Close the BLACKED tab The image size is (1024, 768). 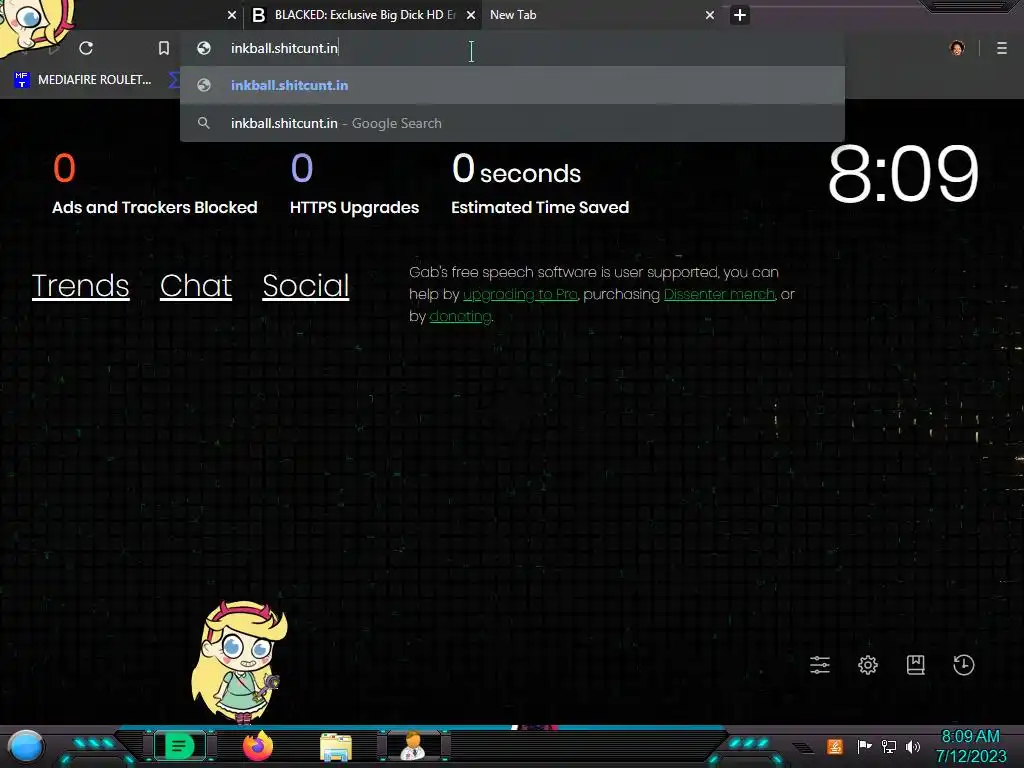click(471, 15)
